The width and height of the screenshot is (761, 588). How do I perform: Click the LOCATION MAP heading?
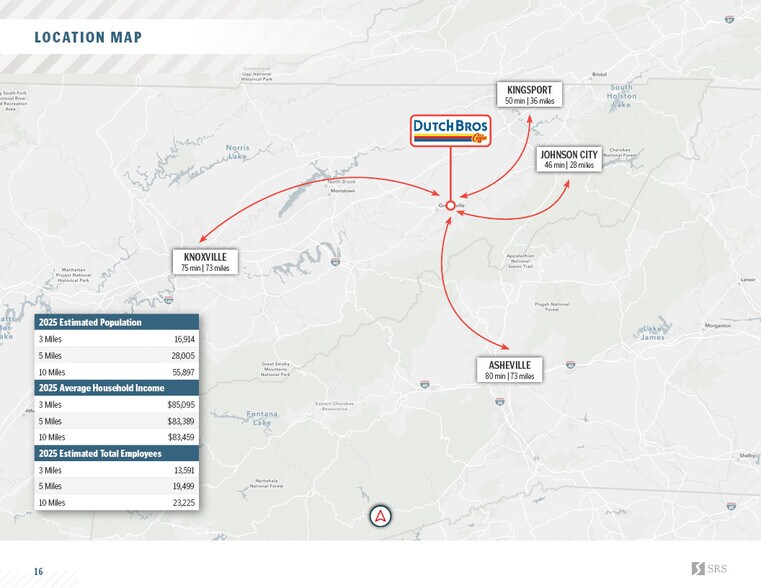tap(88, 37)
